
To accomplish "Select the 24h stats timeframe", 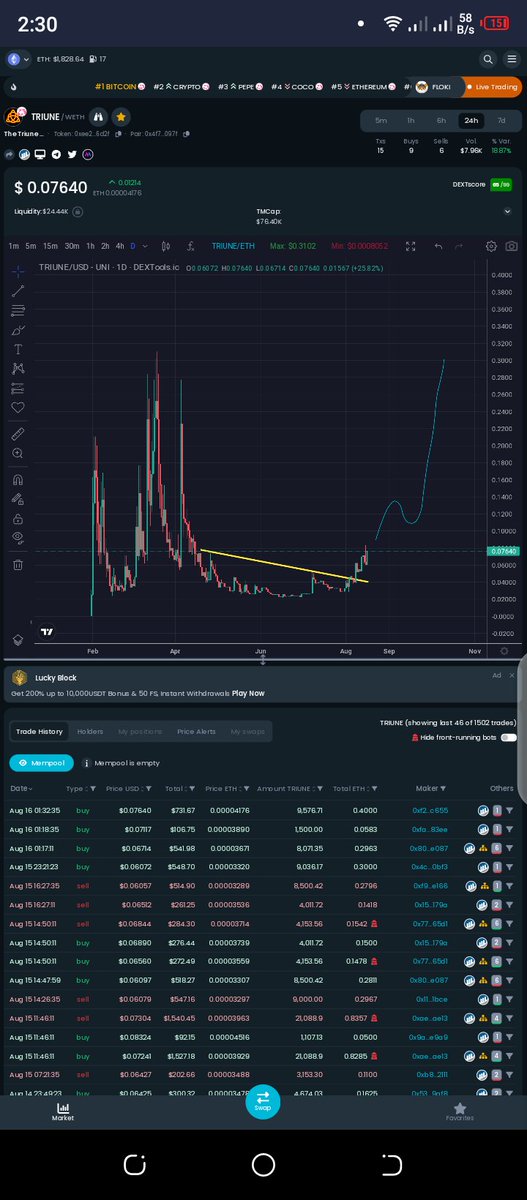I will coord(470,120).
